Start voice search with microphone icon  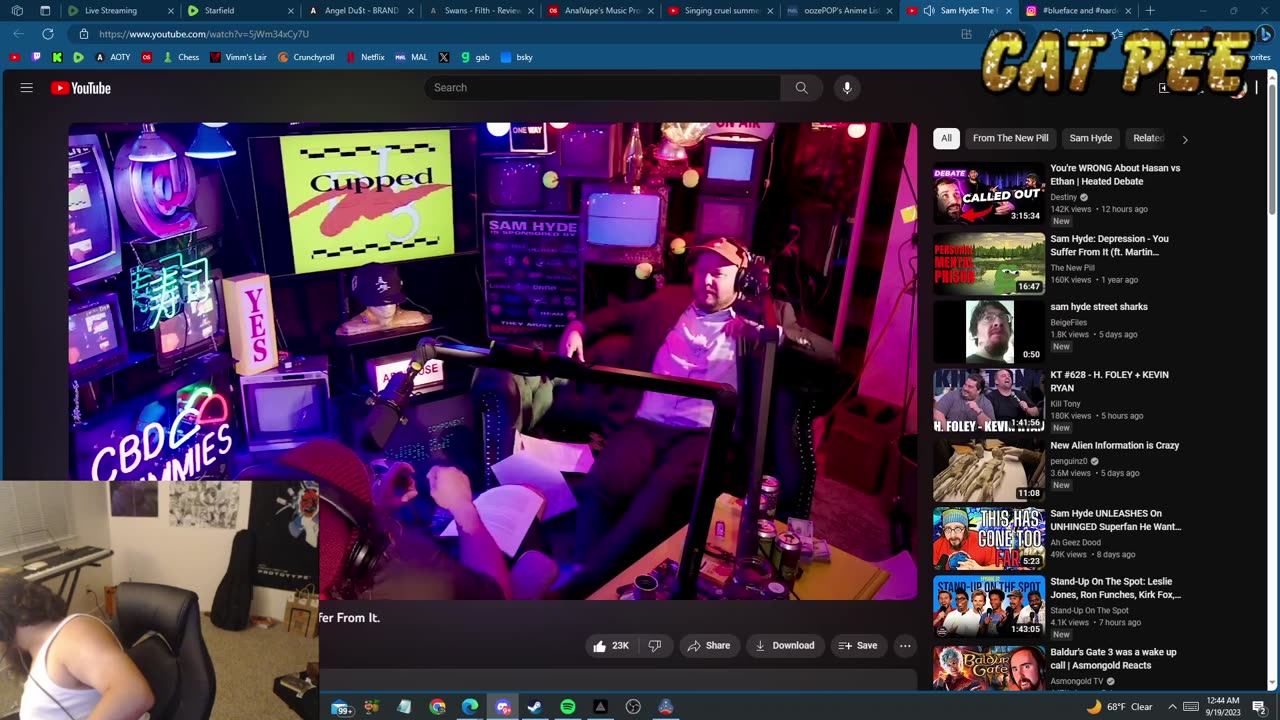pos(847,88)
